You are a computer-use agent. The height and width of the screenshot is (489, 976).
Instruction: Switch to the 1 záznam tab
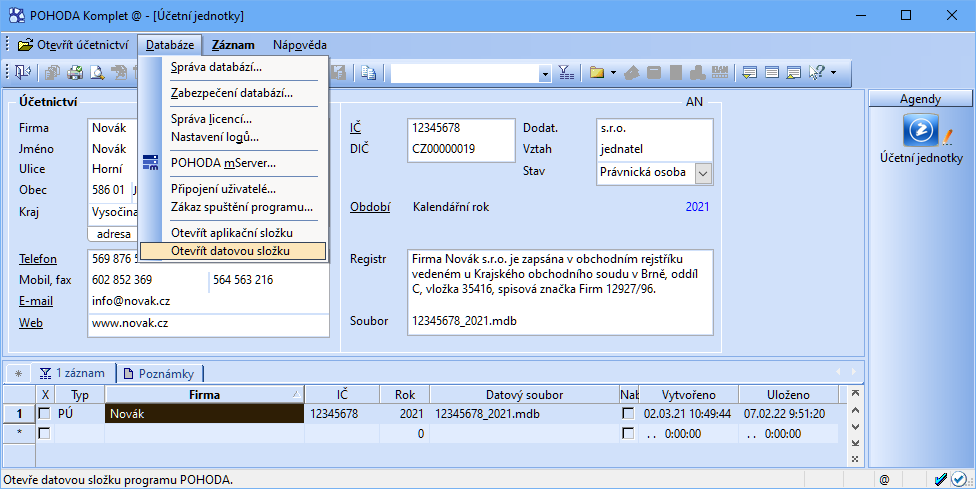coord(73,373)
